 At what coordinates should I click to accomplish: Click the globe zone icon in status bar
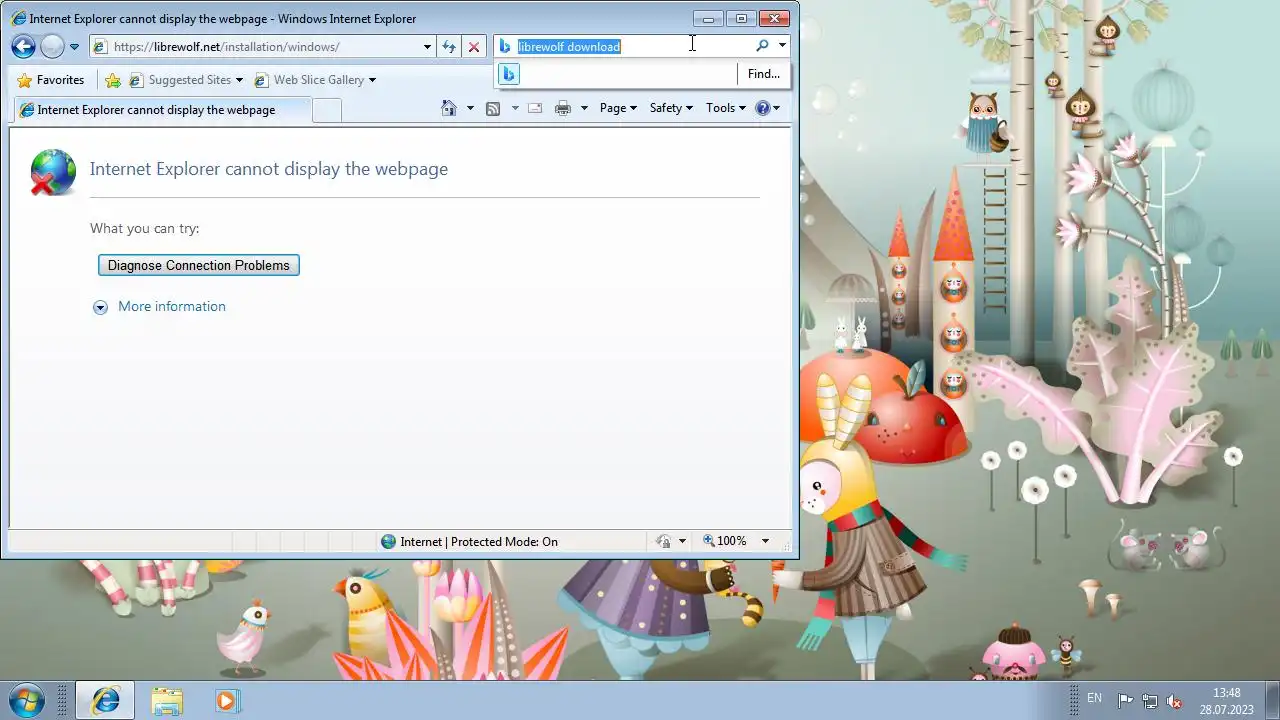pyautogui.click(x=389, y=541)
